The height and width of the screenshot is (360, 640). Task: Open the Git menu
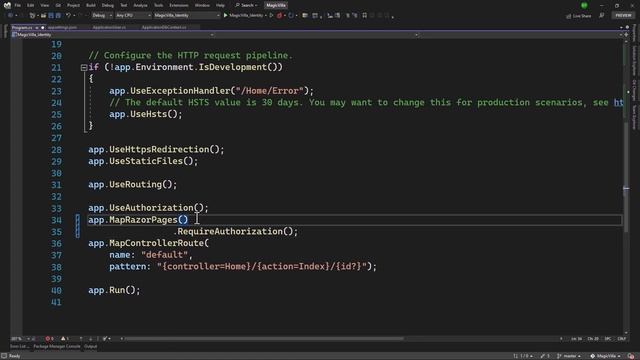(x=58, y=5)
